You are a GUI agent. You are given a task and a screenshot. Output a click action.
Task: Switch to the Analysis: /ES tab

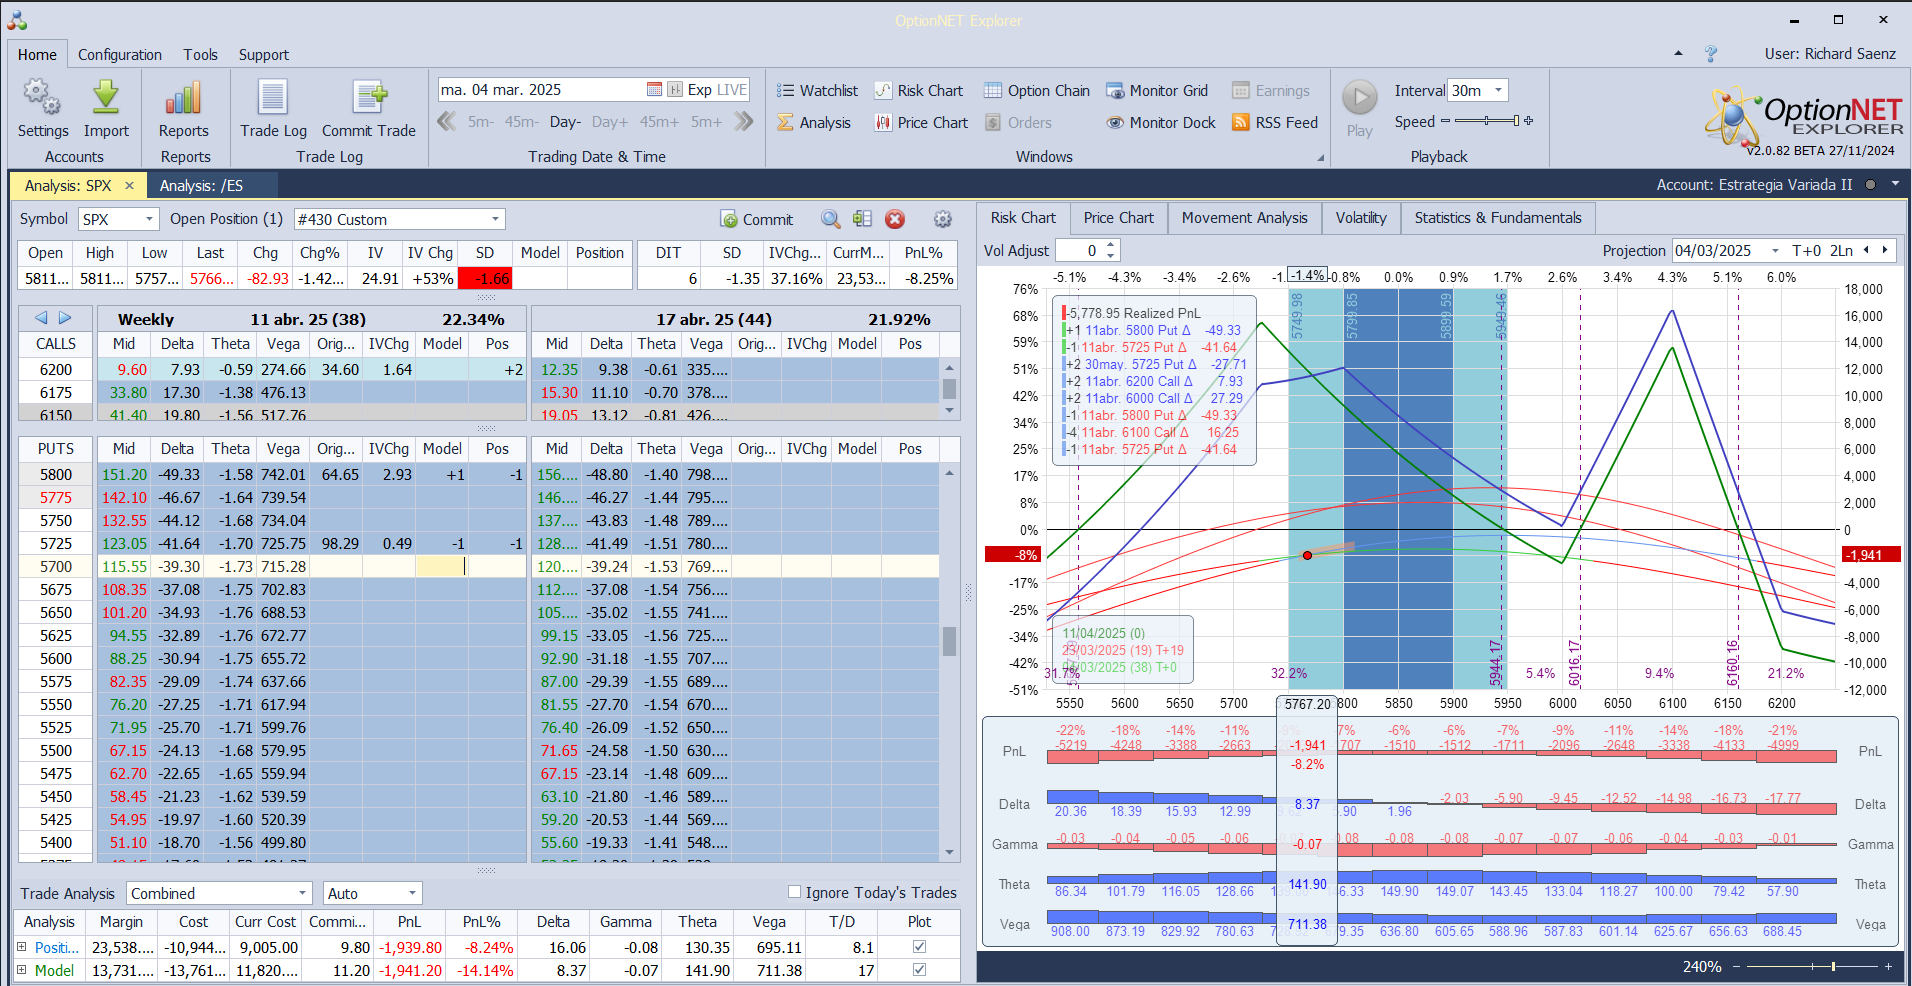[201, 185]
